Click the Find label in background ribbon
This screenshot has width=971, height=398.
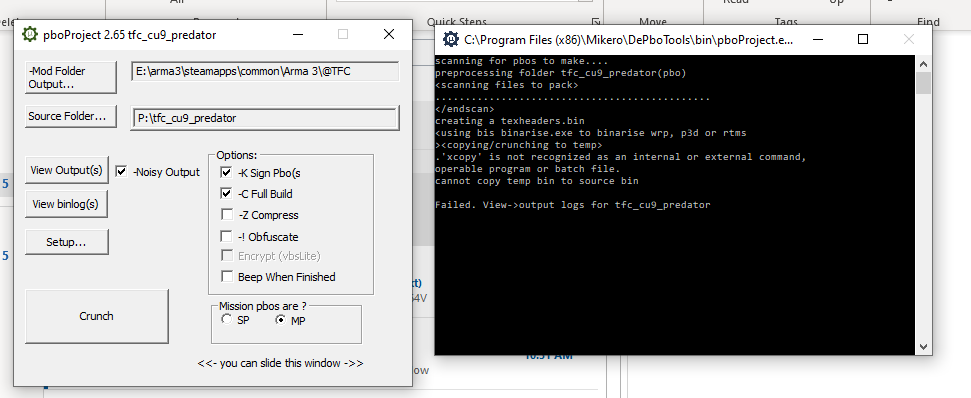(928, 22)
